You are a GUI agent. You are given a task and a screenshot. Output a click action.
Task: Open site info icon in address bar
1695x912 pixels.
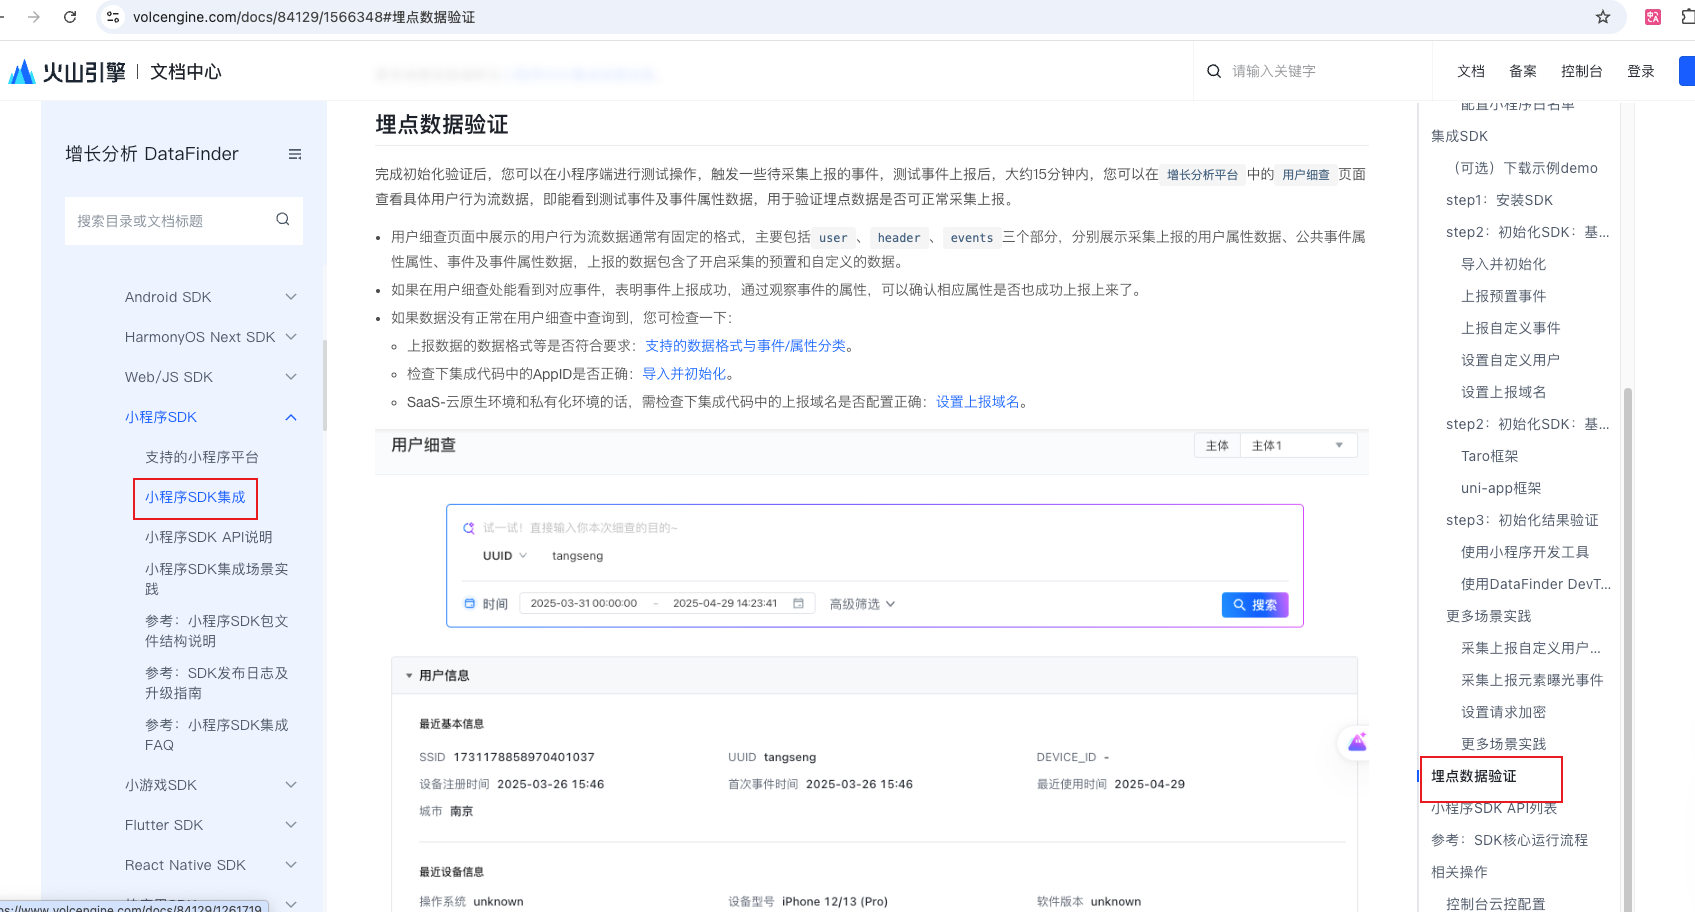pos(113,17)
